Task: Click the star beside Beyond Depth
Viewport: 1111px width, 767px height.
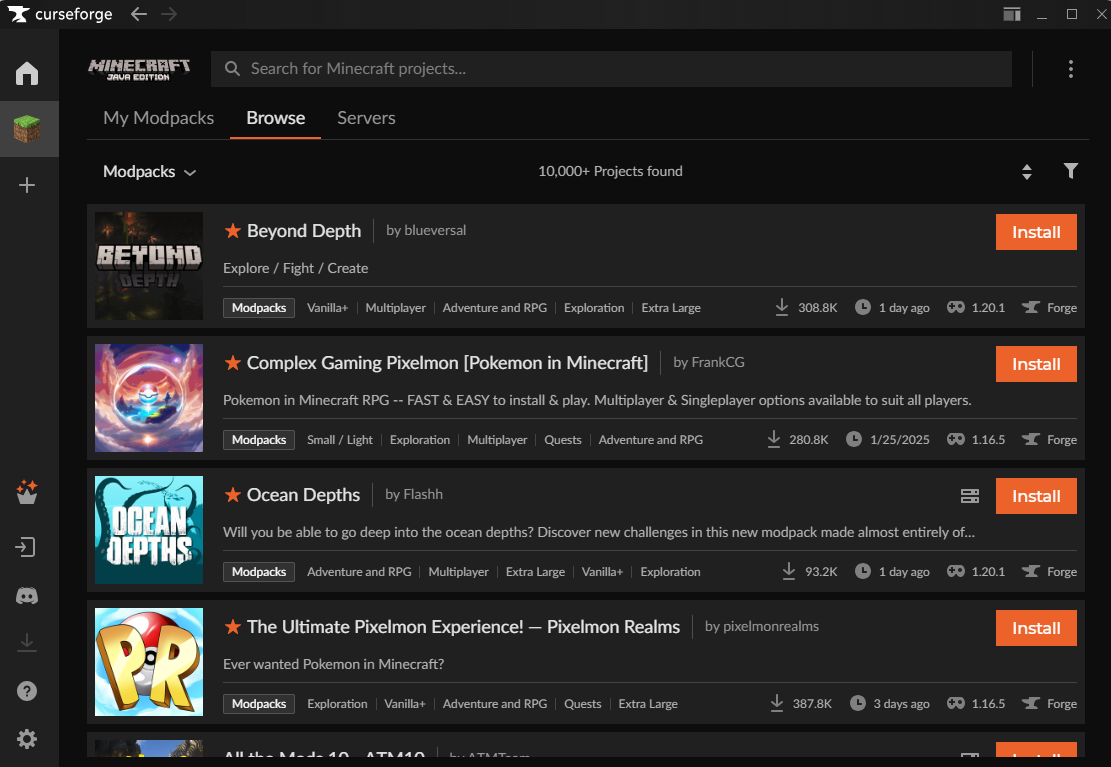Action: [x=232, y=230]
